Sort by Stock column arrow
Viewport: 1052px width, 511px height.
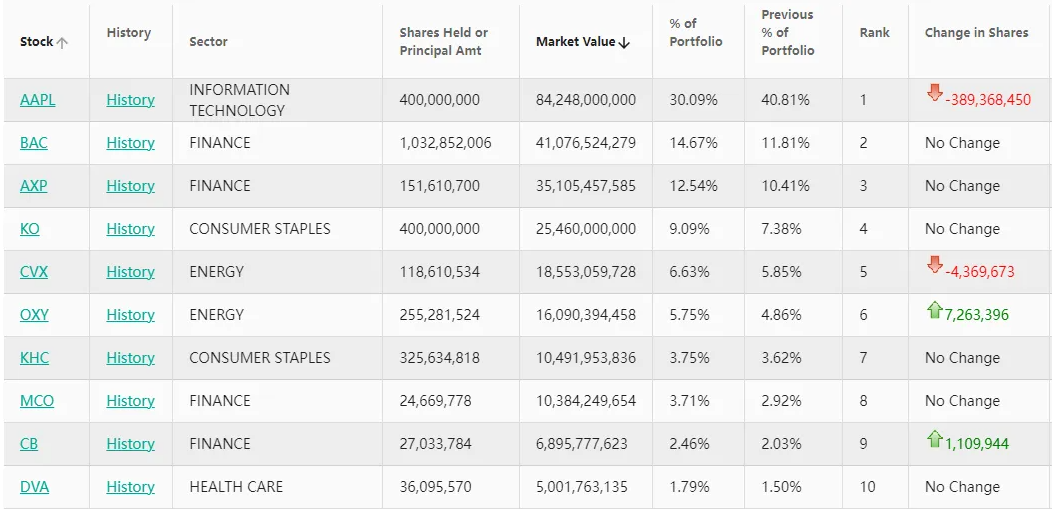tap(62, 43)
